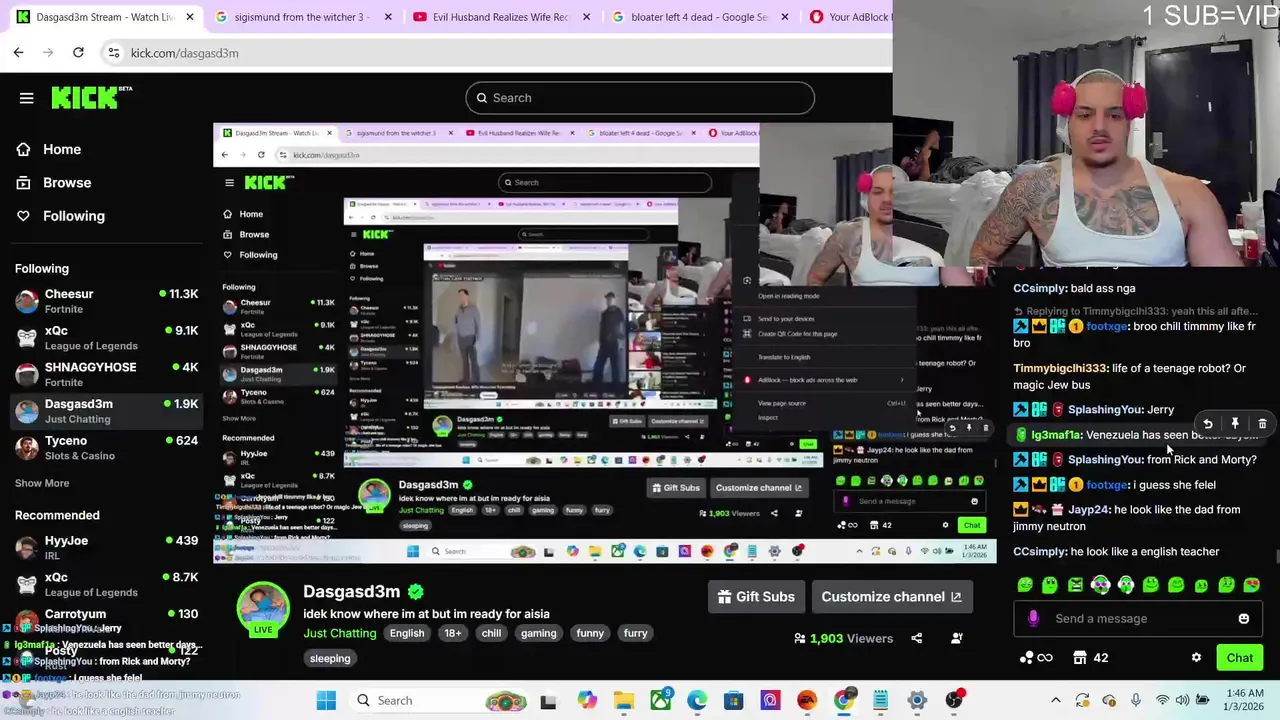Click the English tag
The width and height of the screenshot is (1280, 720).
[407, 633]
